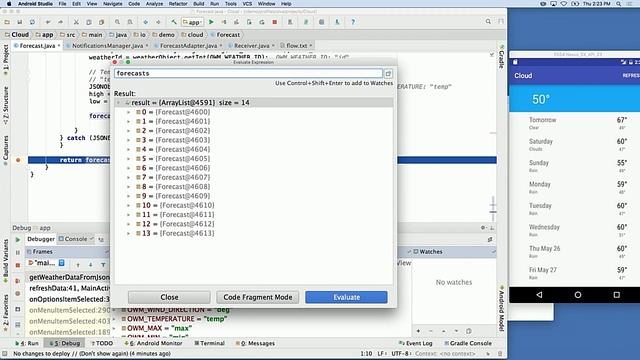Click expand expression field icon in Evaluate dialog
Image resolution: width=640 pixels, height=360 pixels.
click(x=388, y=73)
